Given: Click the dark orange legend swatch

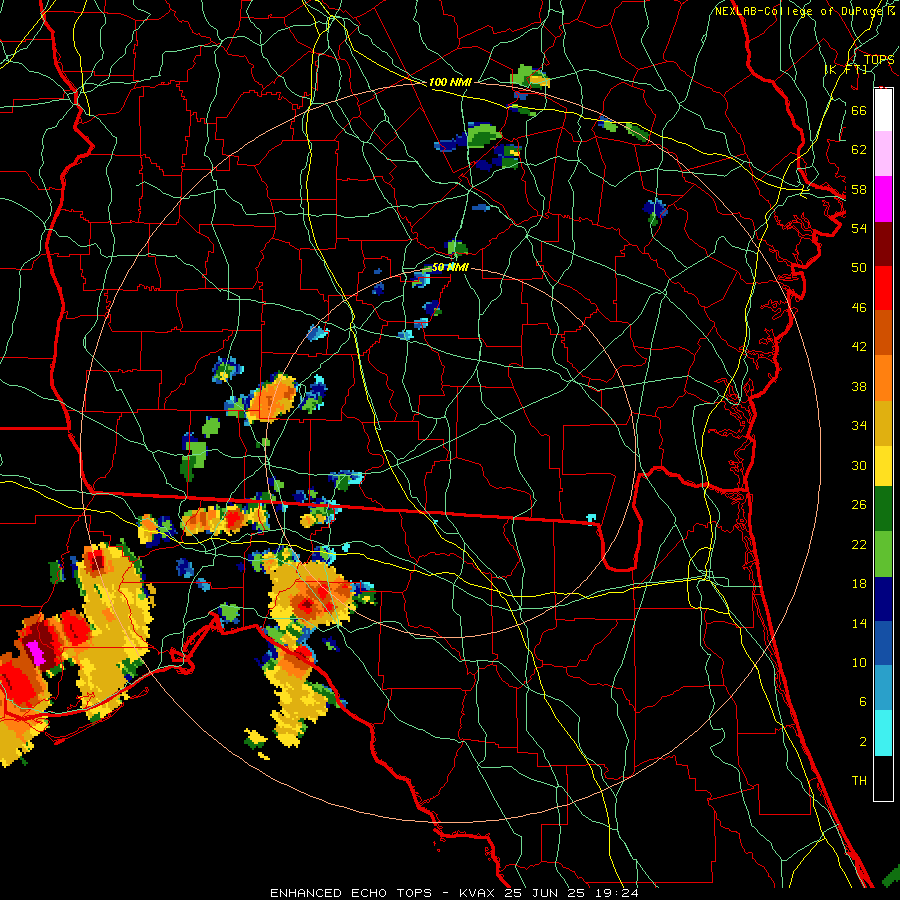Looking at the screenshot, I should tap(883, 333).
